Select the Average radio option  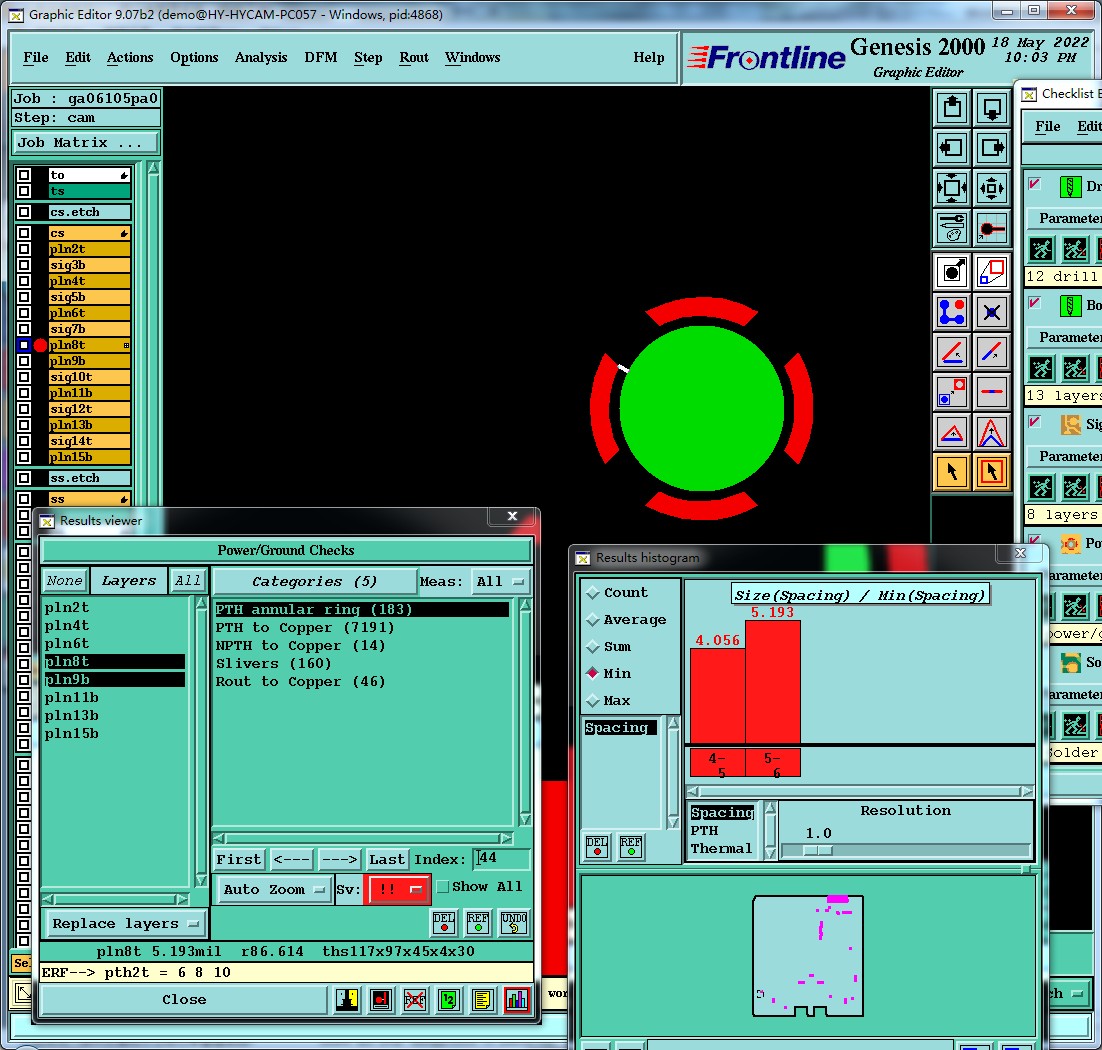[592, 619]
